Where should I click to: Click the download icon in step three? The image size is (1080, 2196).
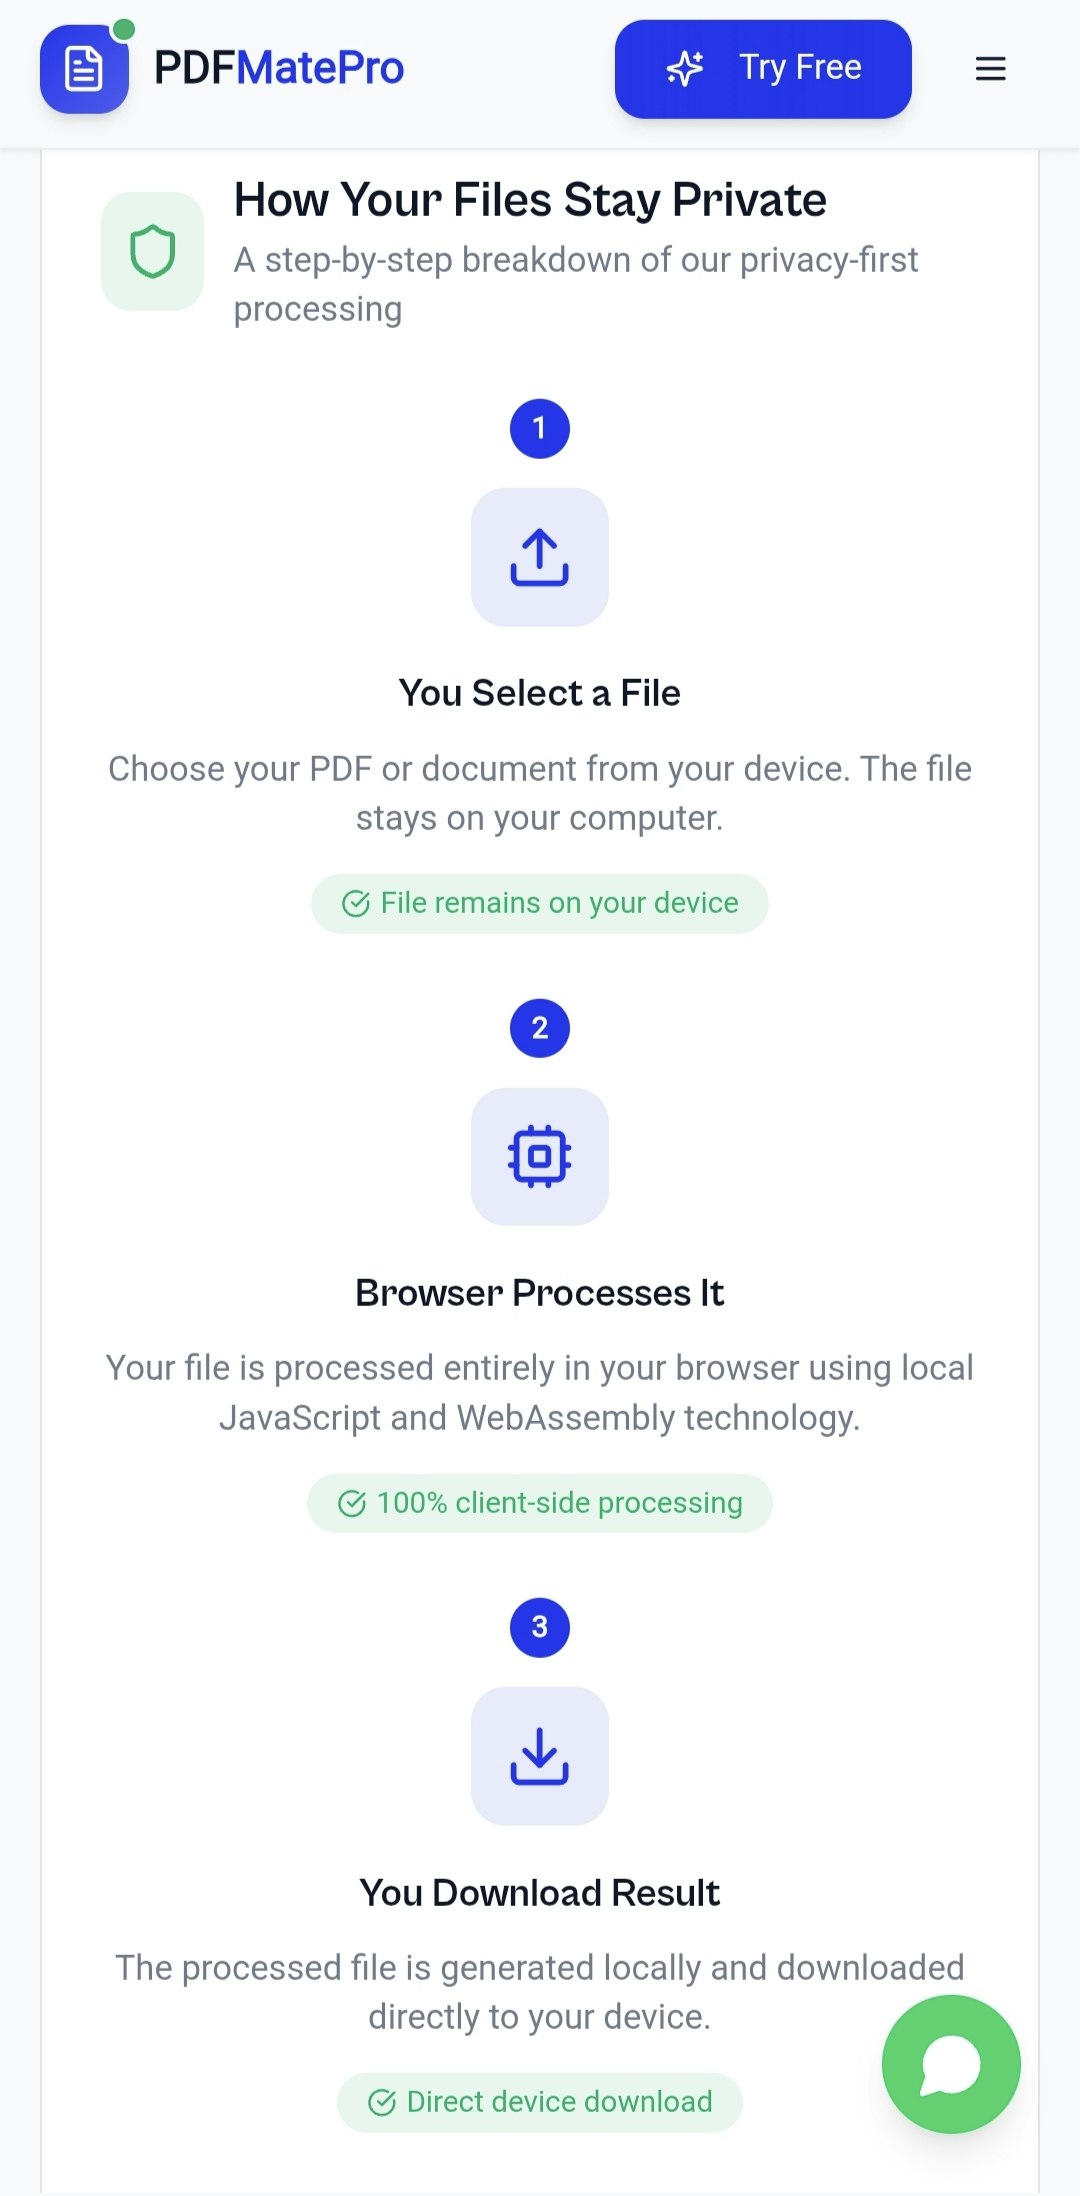coord(539,1757)
